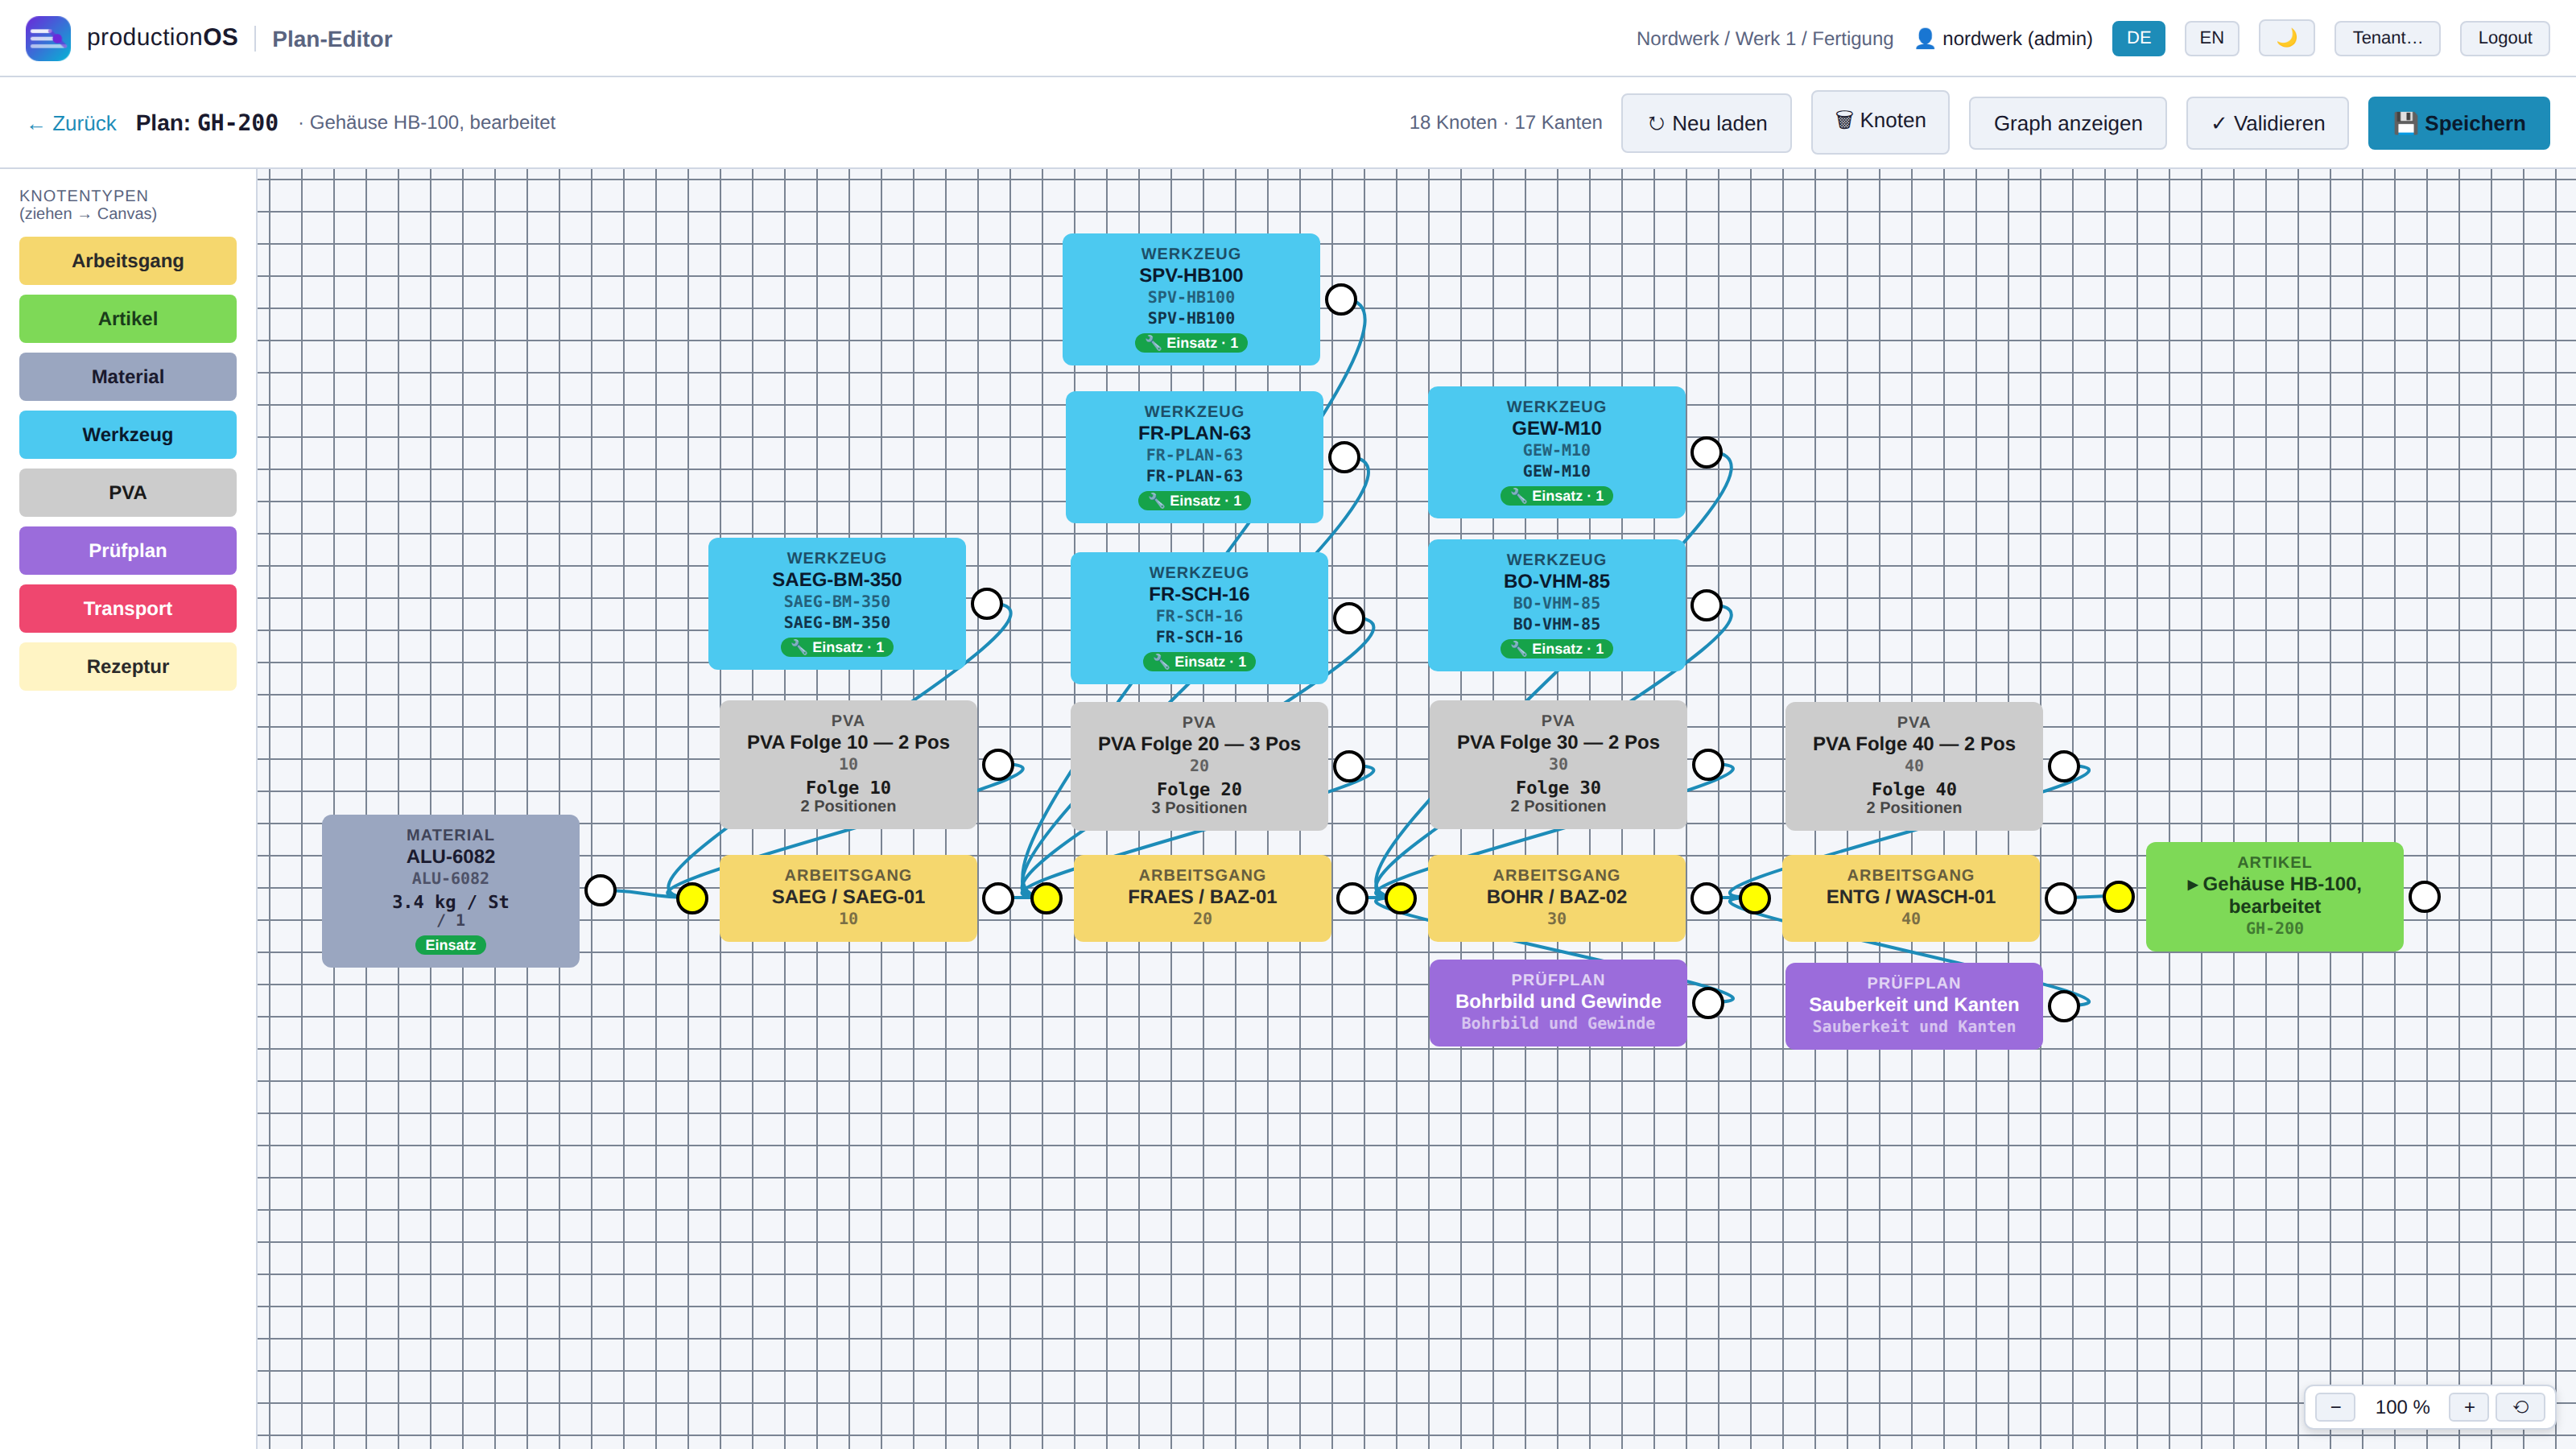Screen dimensions: 2576x1449
Task: Switch language to DE
Action: [2138, 38]
